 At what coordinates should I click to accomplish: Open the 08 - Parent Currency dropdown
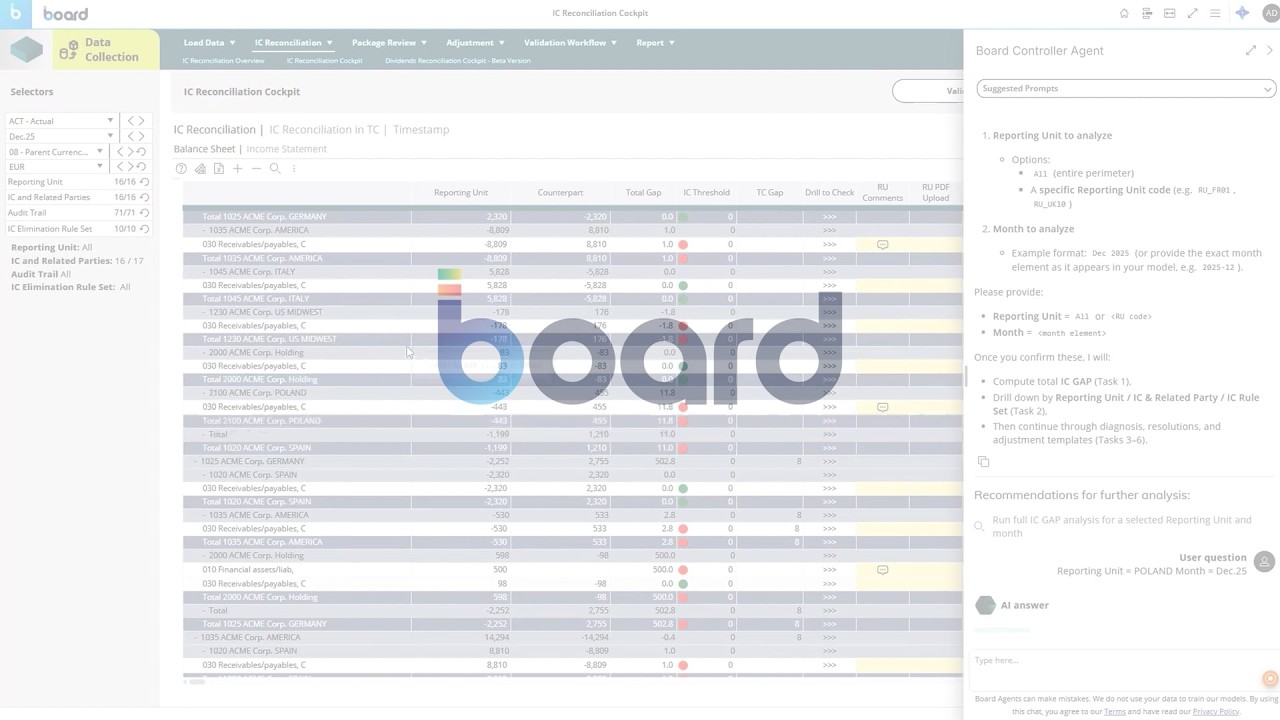click(56, 152)
